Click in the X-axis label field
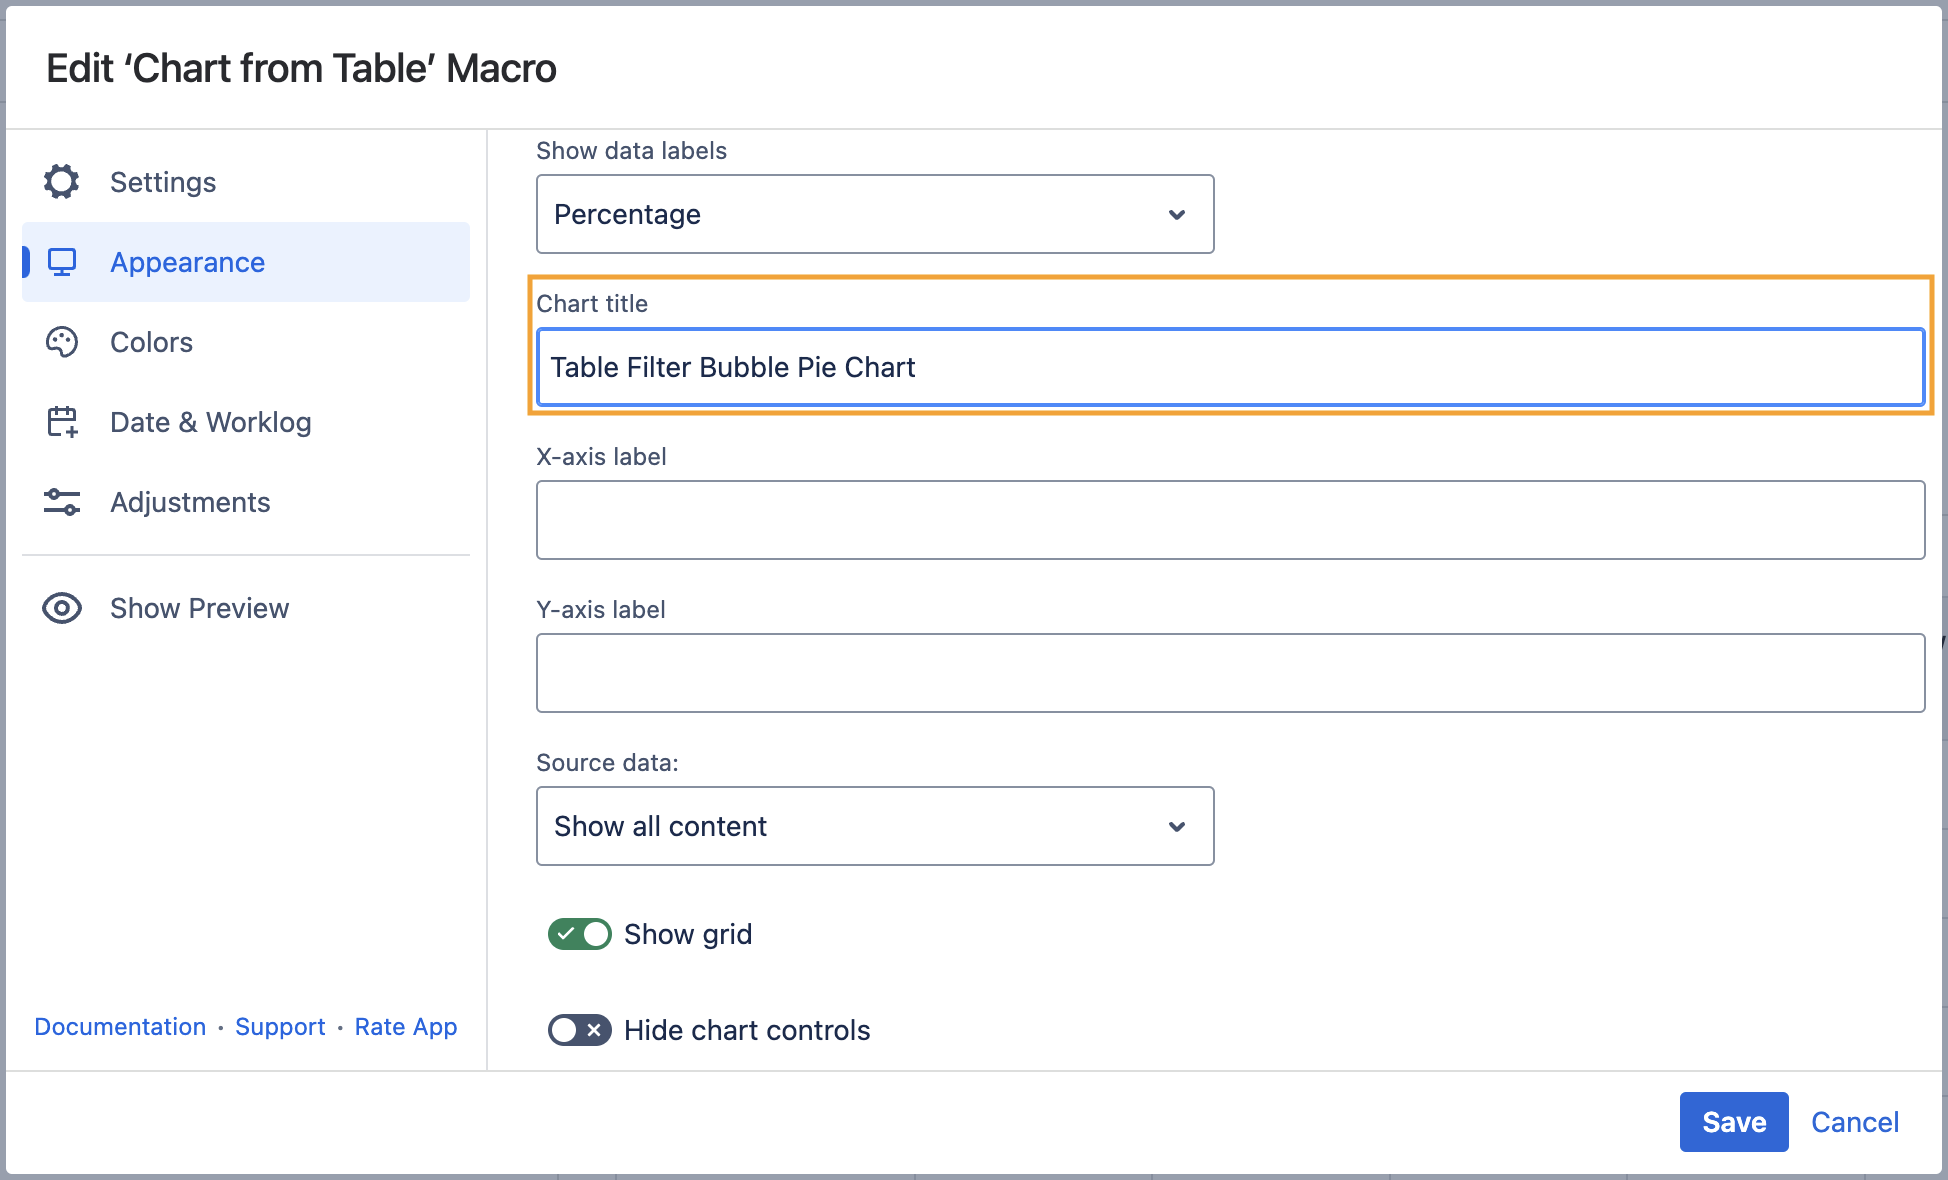This screenshot has width=1948, height=1180. [x=1230, y=520]
